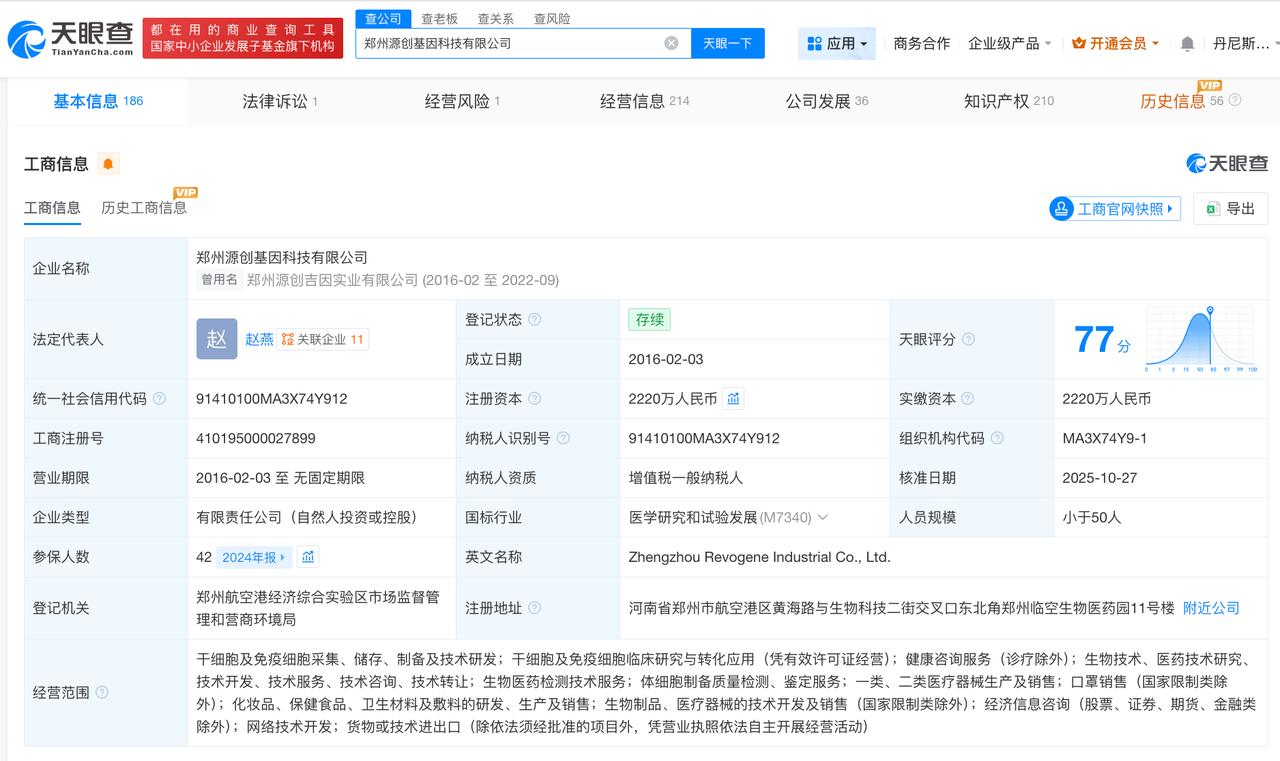Click the chart icon beside 2220万人民币 registered capital

pos(733,398)
